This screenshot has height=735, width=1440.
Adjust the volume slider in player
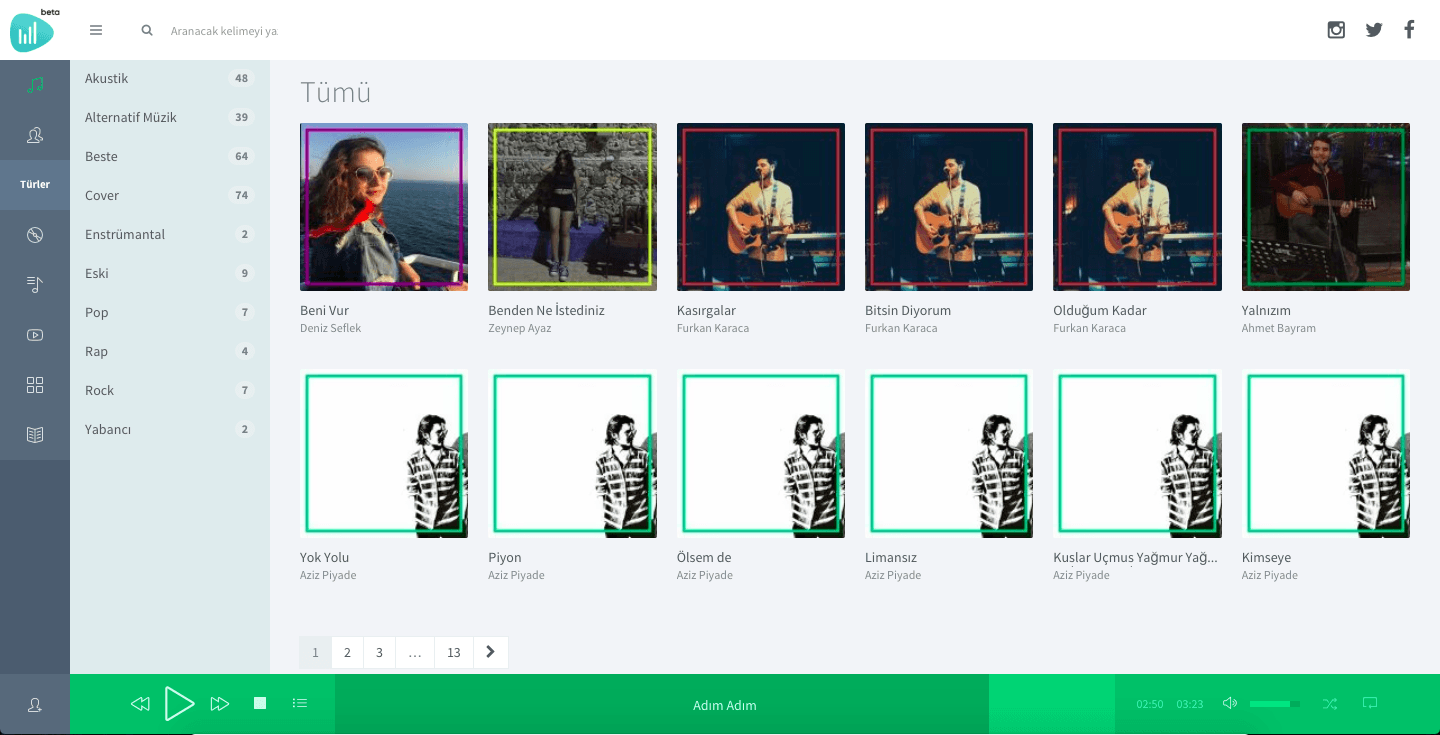tap(1274, 704)
